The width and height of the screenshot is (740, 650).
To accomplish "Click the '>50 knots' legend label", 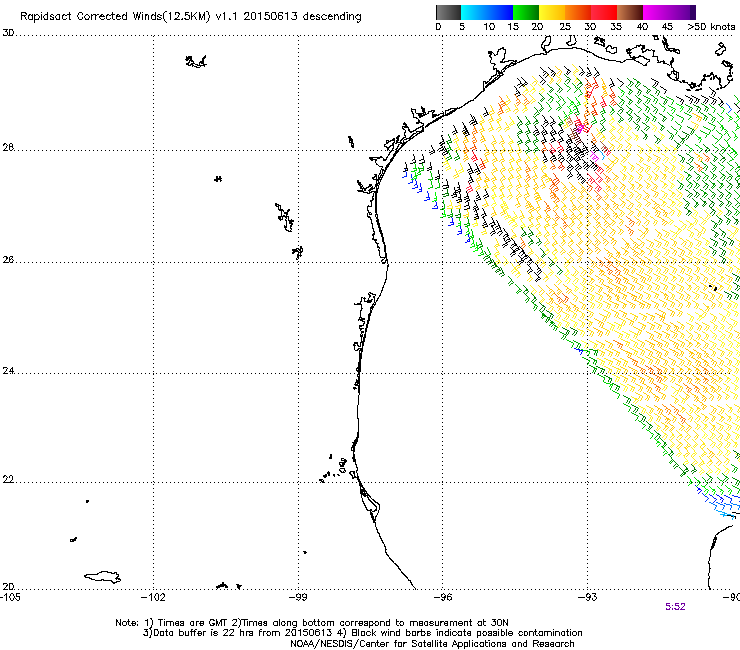I will 711,27.
